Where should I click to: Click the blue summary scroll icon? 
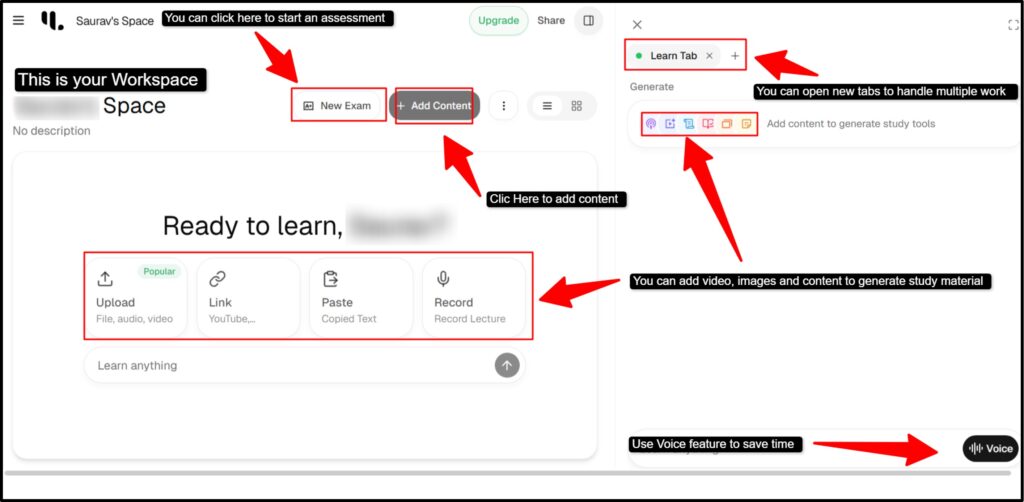(689, 123)
